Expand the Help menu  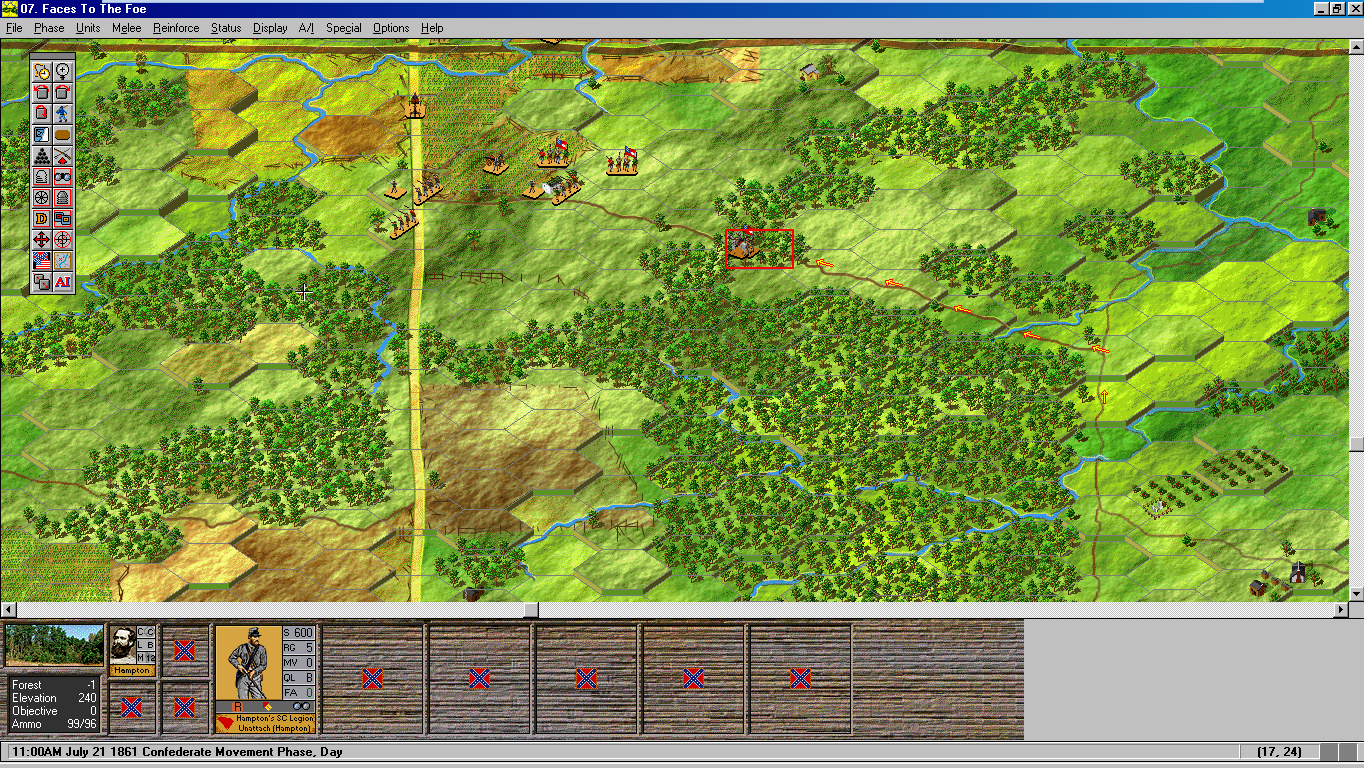(x=432, y=28)
